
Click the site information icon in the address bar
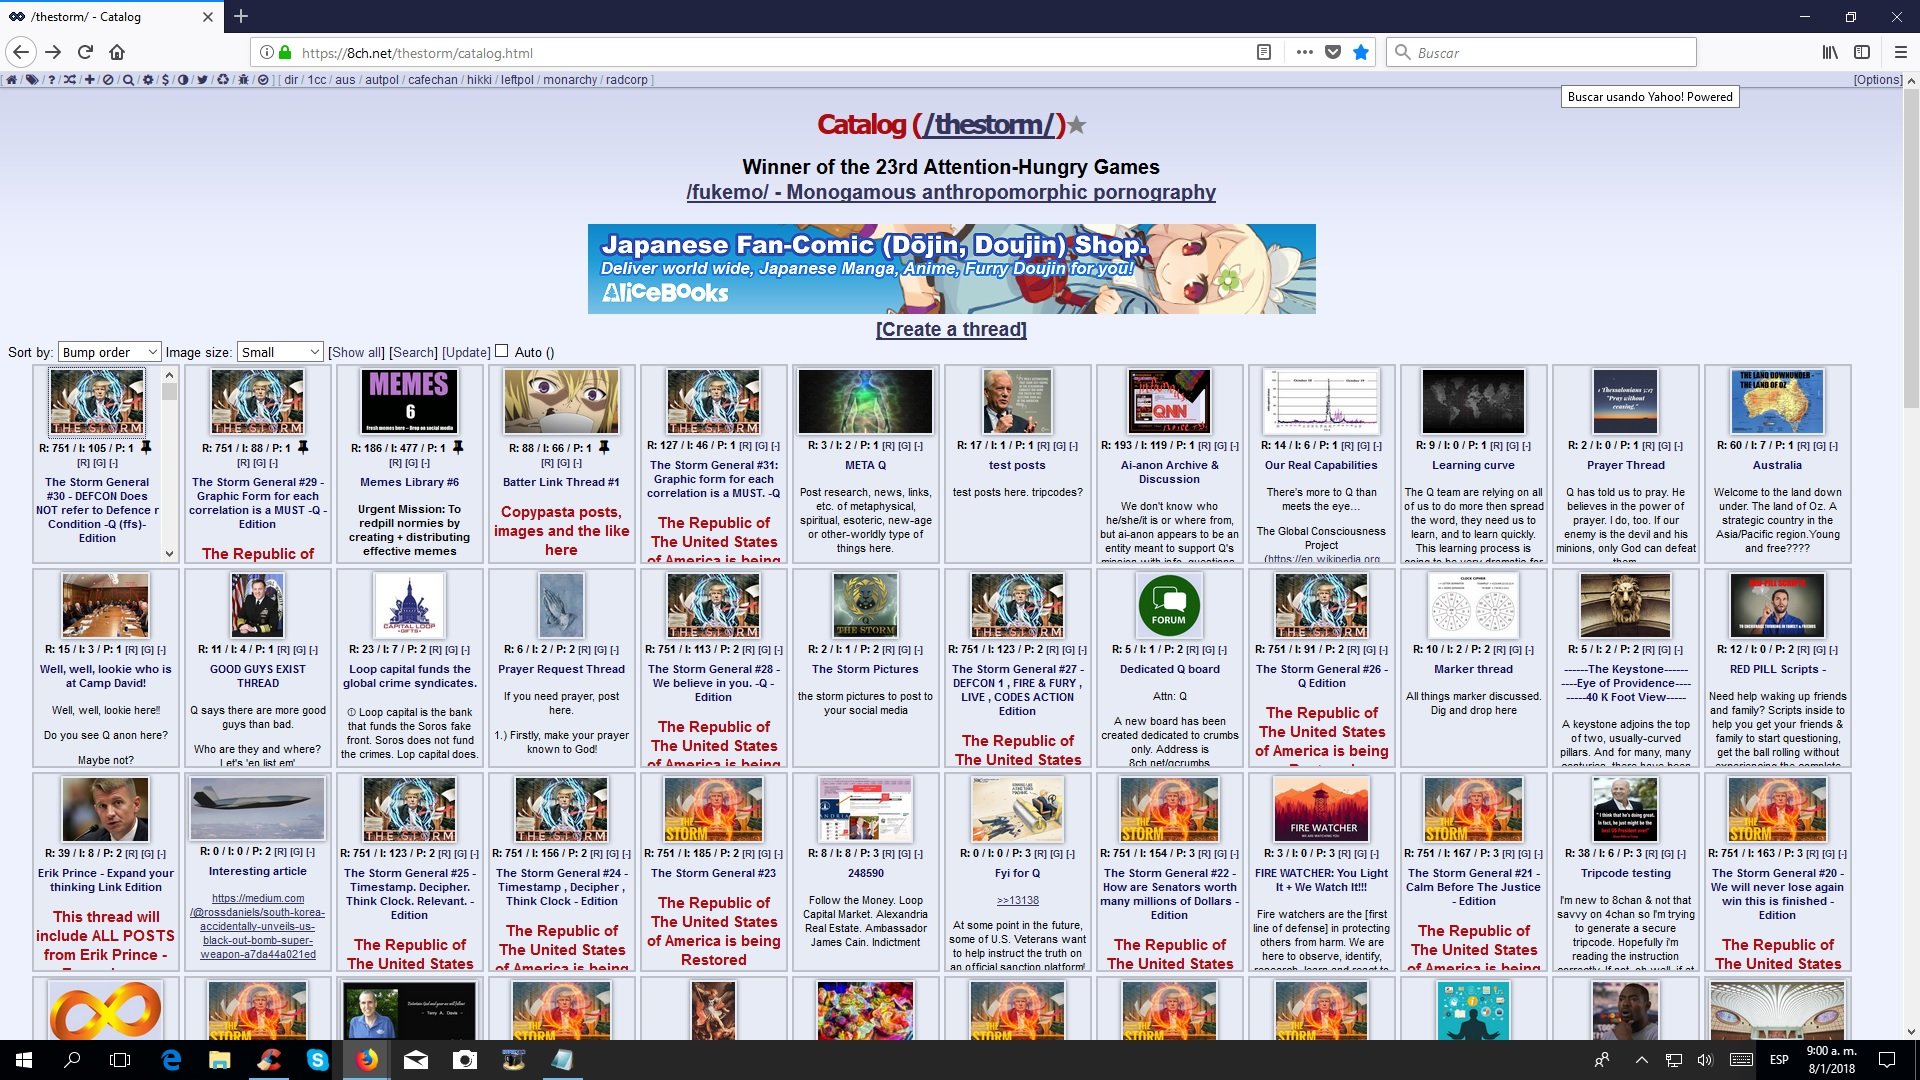[x=267, y=52]
